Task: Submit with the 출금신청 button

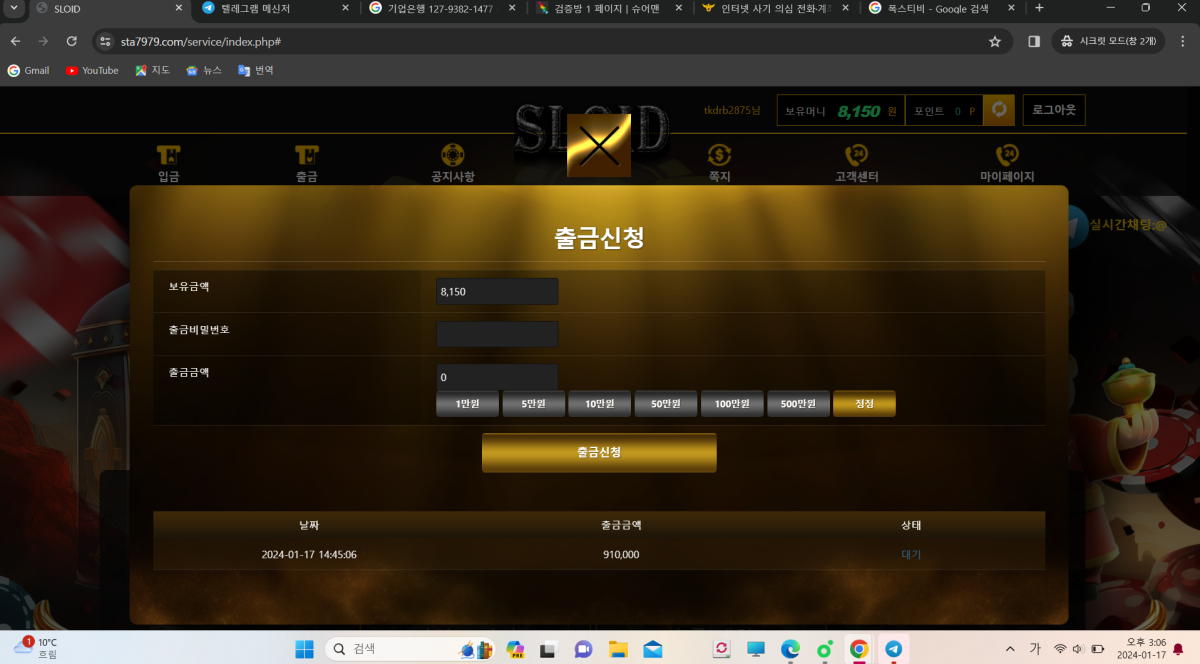Action: tap(599, 452)
